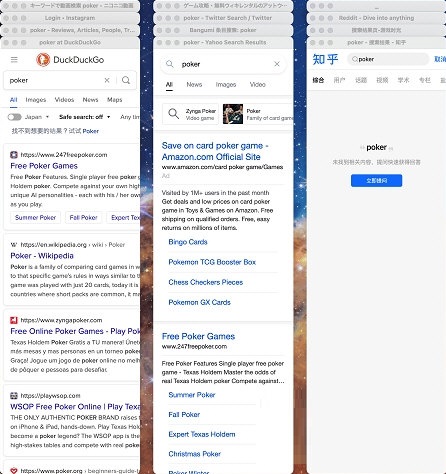This screenshot has height=474, width=446.
Task: Select All tab in Yahoo results
Action: coord(169,84)
